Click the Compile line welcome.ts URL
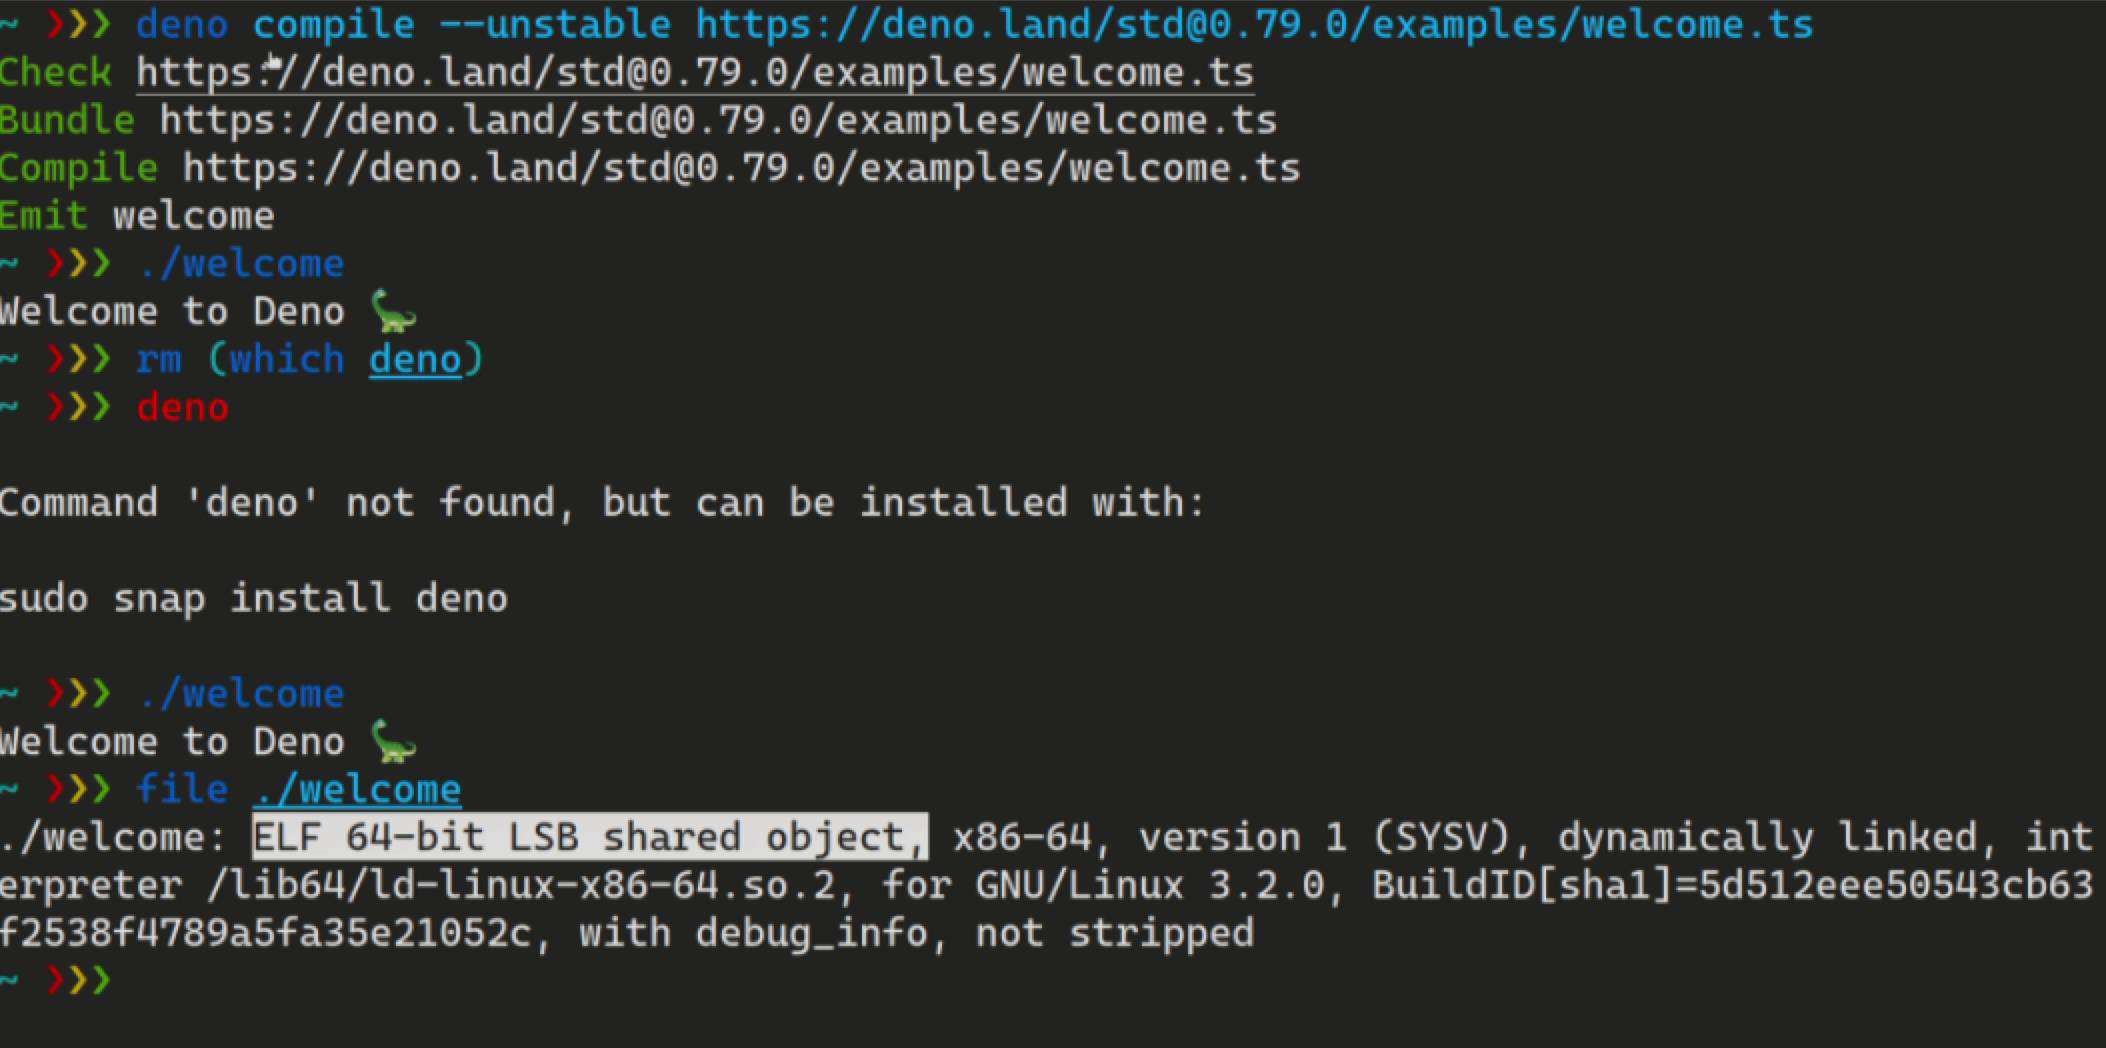Screen dimensions: 2106x1048 point(741,168)
